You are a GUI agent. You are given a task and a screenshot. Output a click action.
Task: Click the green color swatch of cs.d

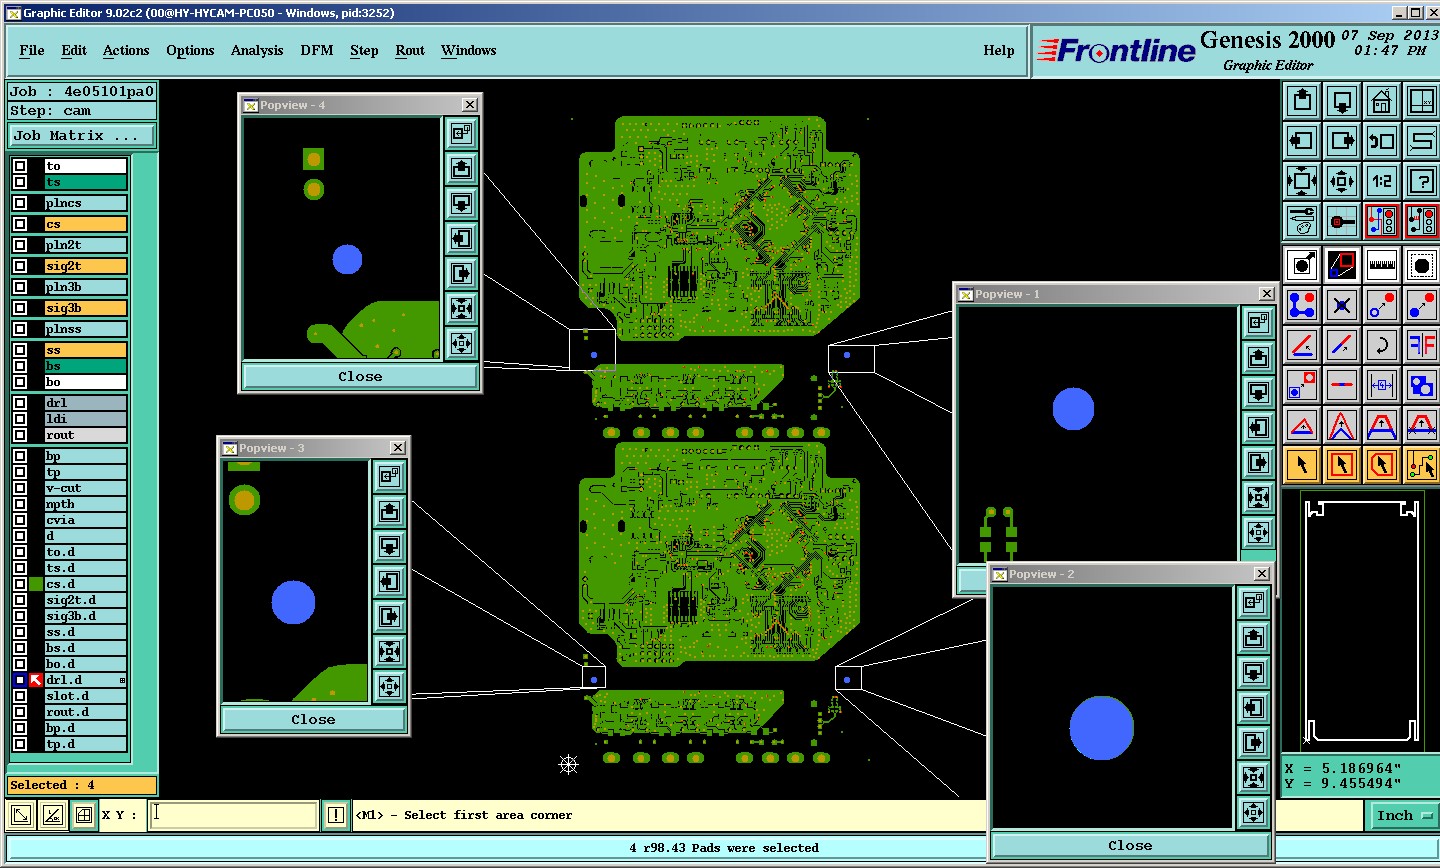[x=36, y=584]
